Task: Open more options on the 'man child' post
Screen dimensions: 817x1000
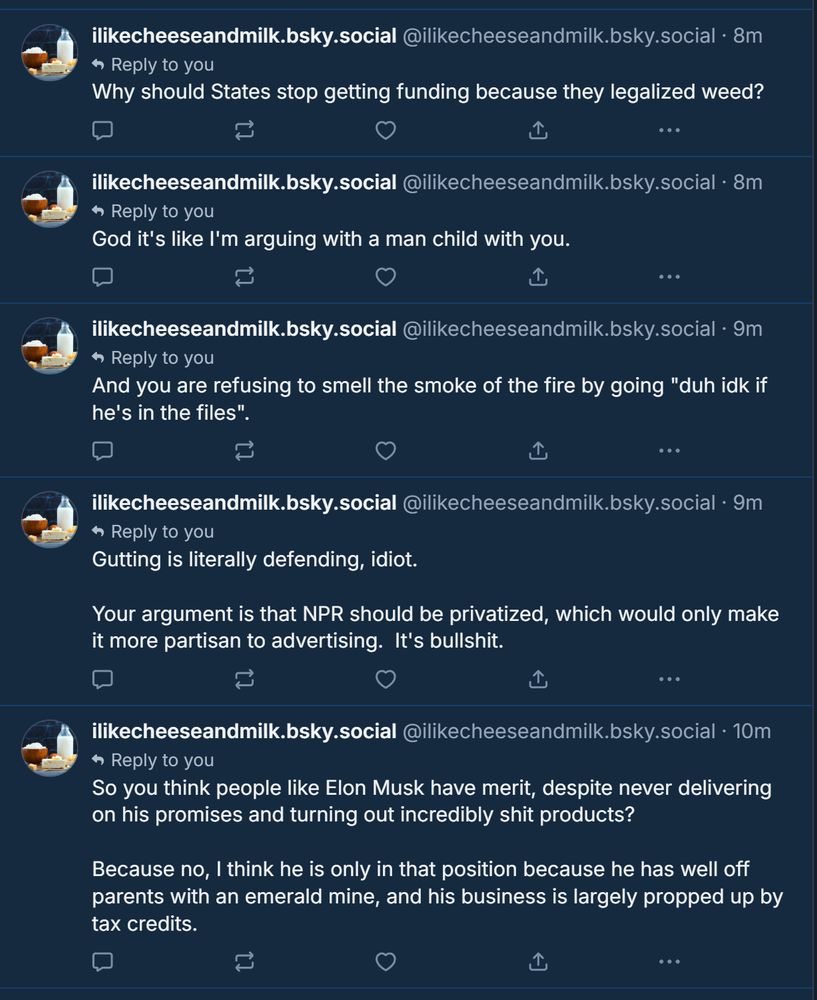Action: 669,277
